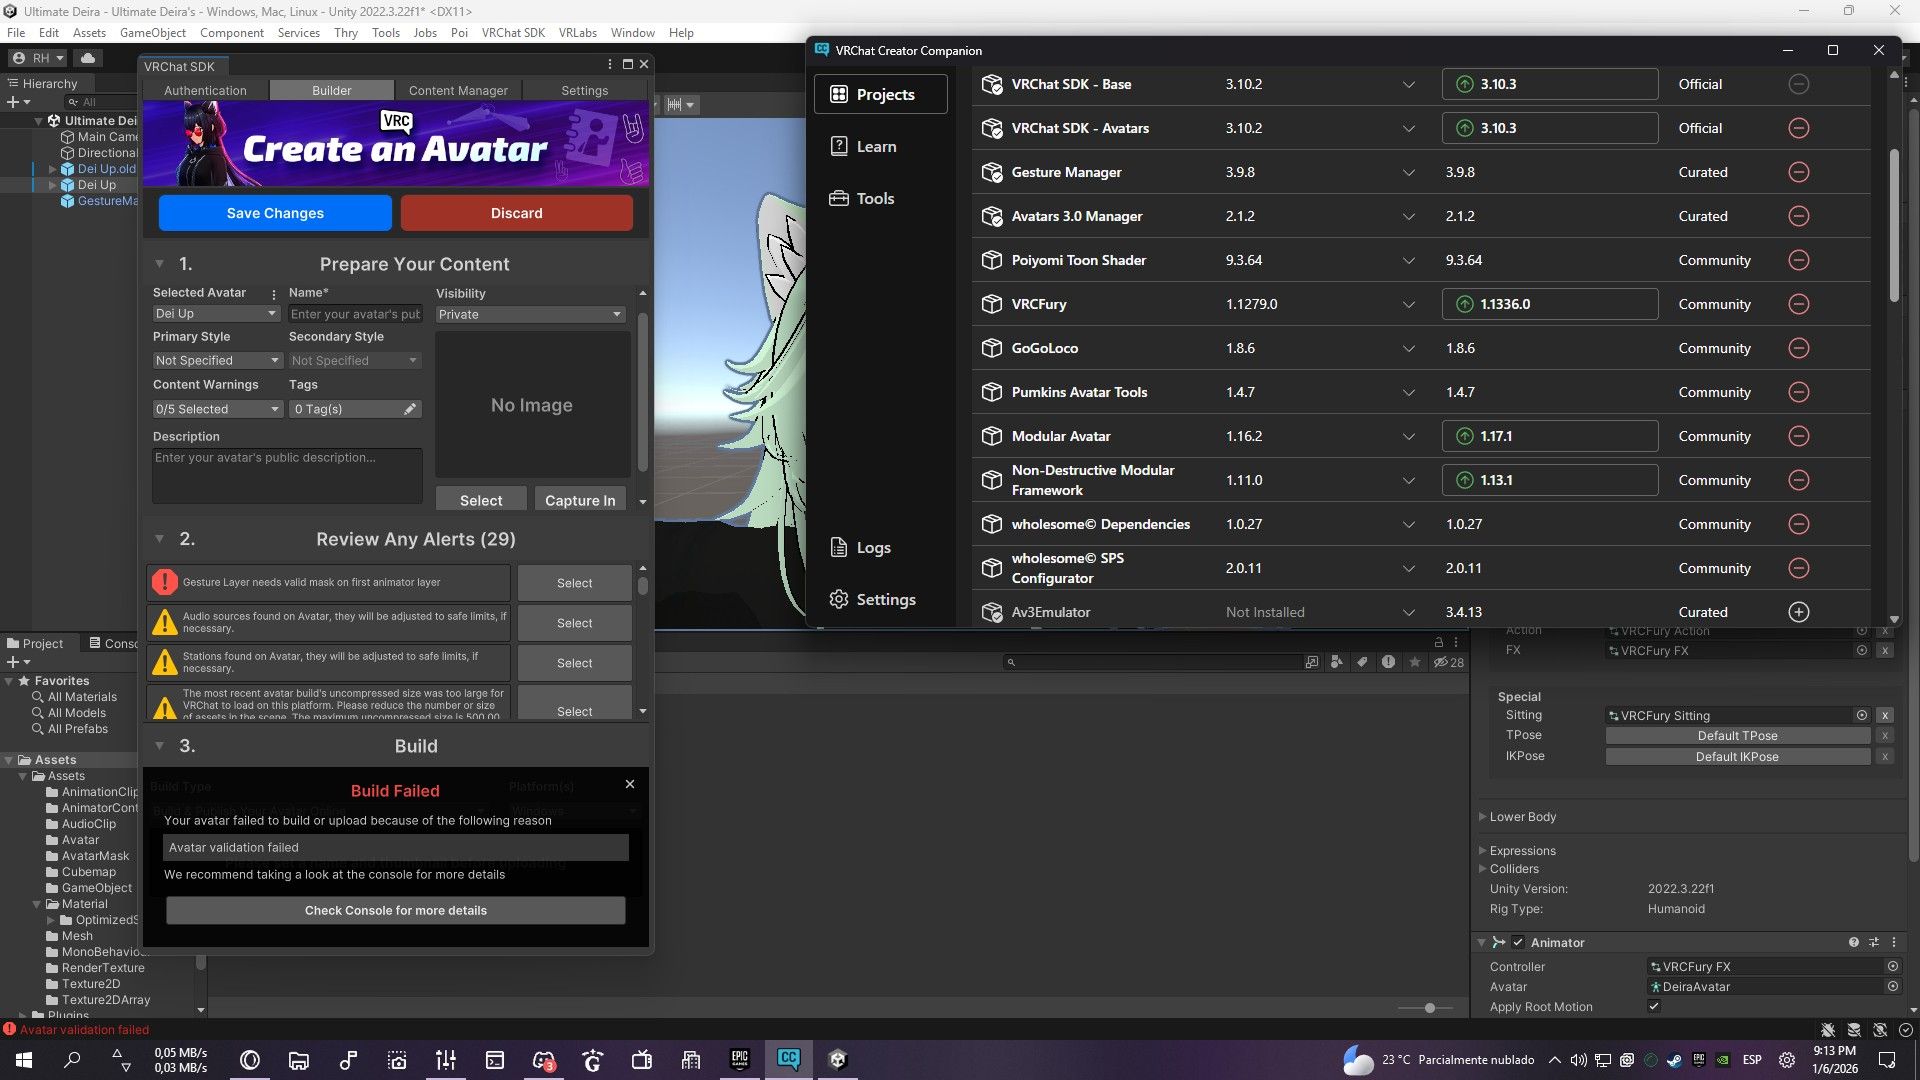Screen dimensions: 1920x1080
Task: Click the red Discard button
Action: [x=516, y=213]
